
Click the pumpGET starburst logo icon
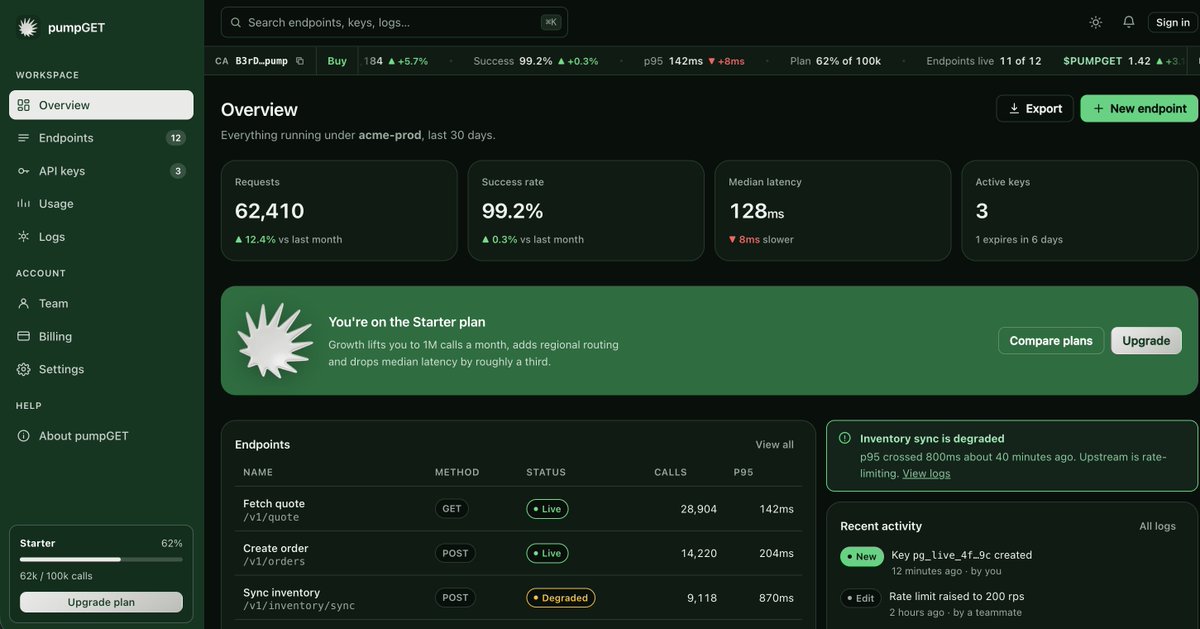[x=28, y=27]
